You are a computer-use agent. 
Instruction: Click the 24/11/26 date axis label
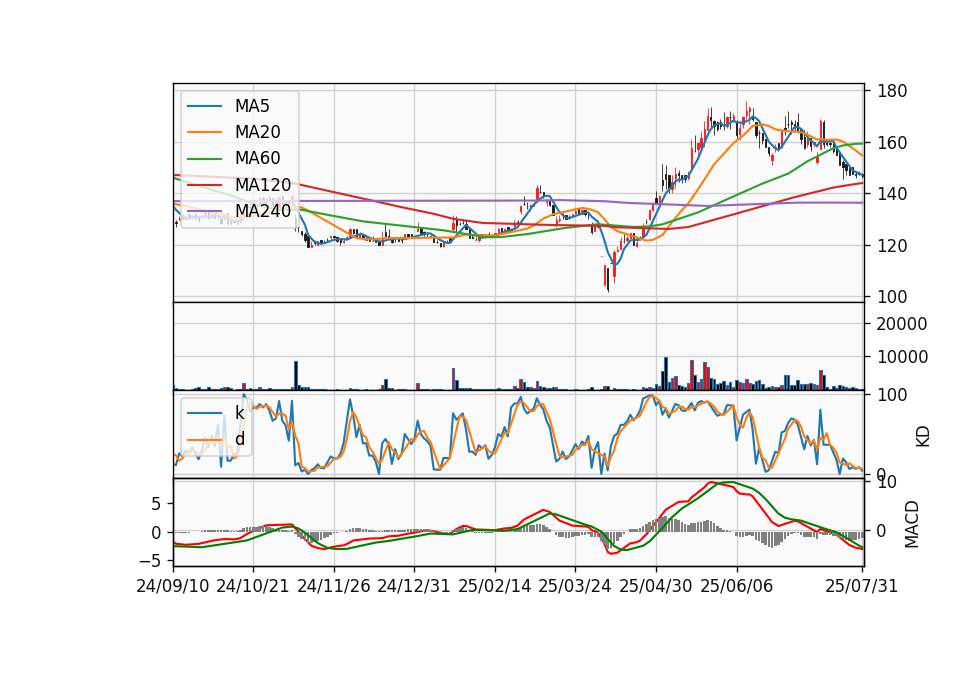tap(334, 586)
